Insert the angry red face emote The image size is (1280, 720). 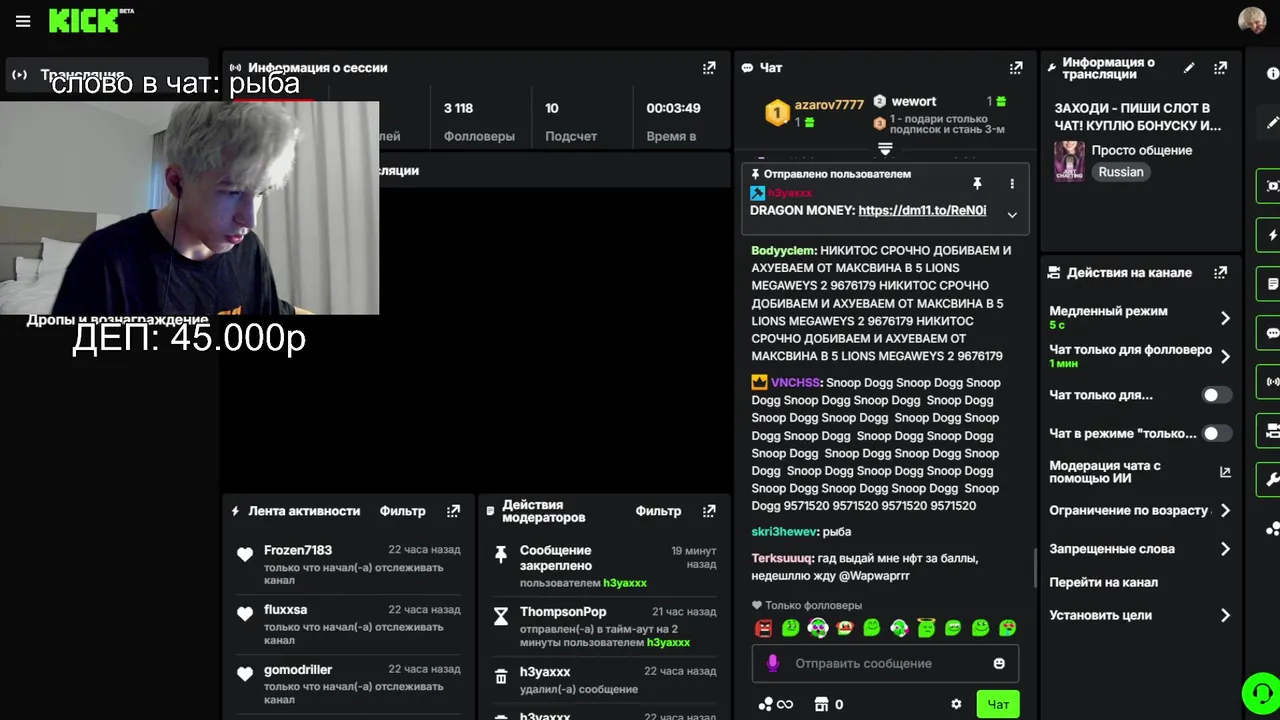764,628
